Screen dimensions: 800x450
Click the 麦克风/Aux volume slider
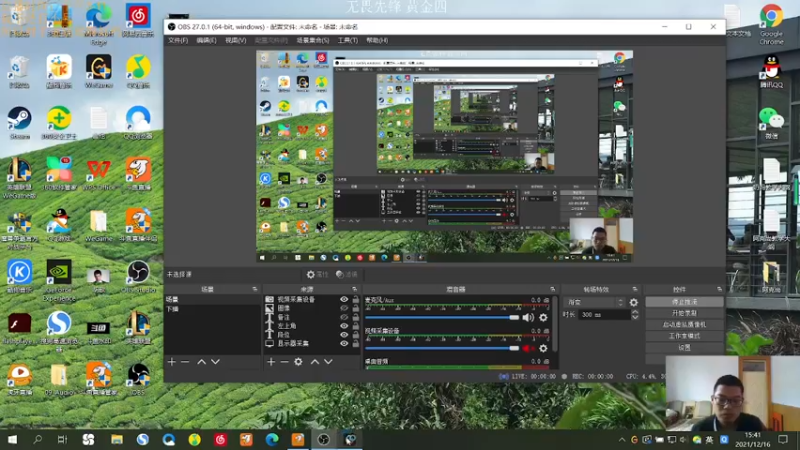[x=442, y=317]
